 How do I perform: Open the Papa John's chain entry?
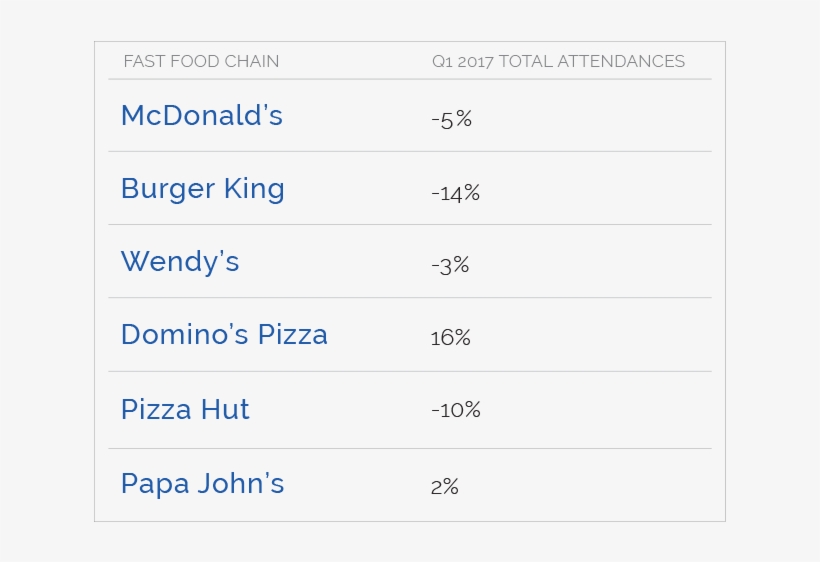202,484
